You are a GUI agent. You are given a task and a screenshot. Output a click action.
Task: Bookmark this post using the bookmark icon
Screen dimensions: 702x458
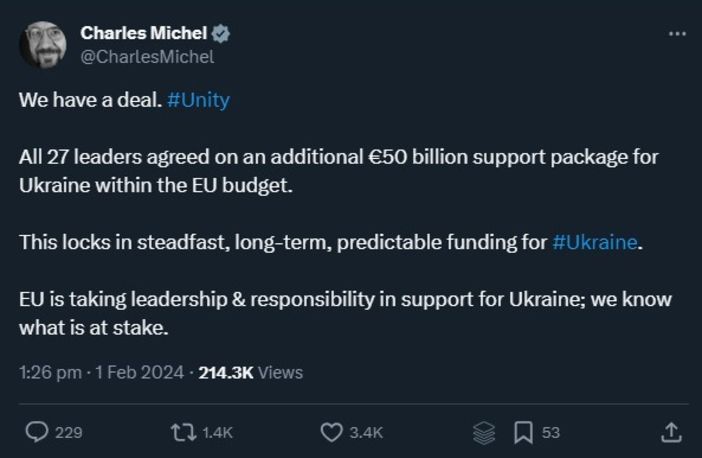[522, 432]
